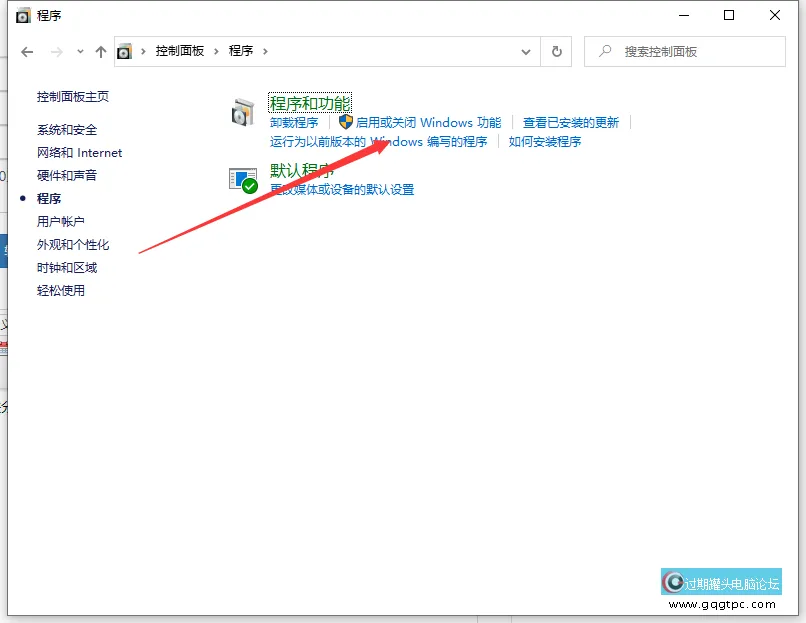Click the Programs and Features icon

[243, 112]
